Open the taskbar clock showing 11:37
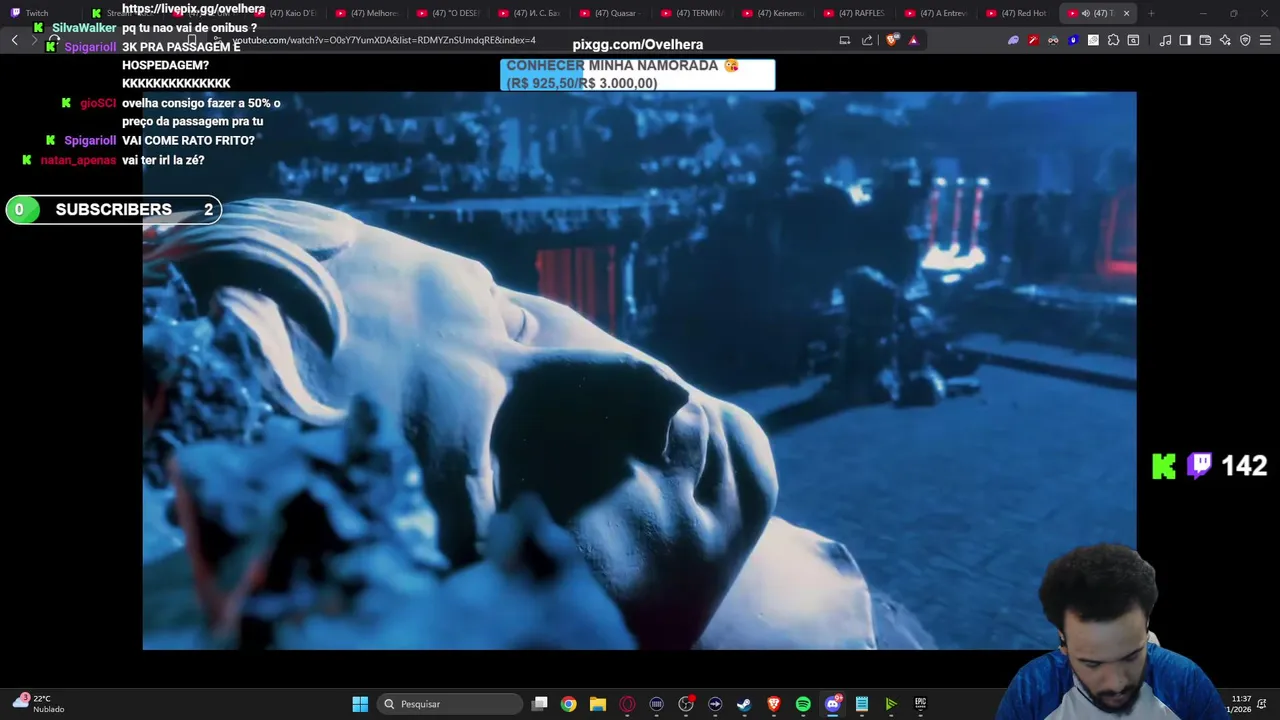This screenshot has height=720, width=1280. [x=1240, y=704]
